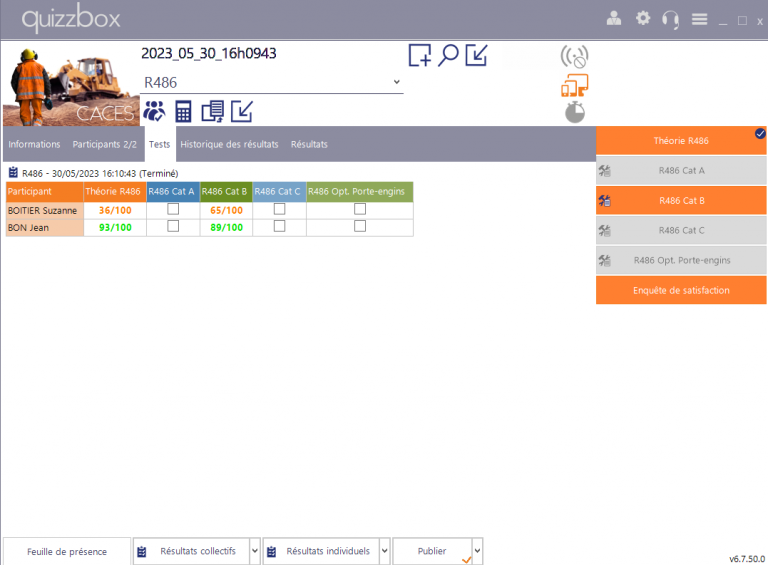The image size is (768, 565).
Task: Click the new session icon
Action: (x=420, y=55)
